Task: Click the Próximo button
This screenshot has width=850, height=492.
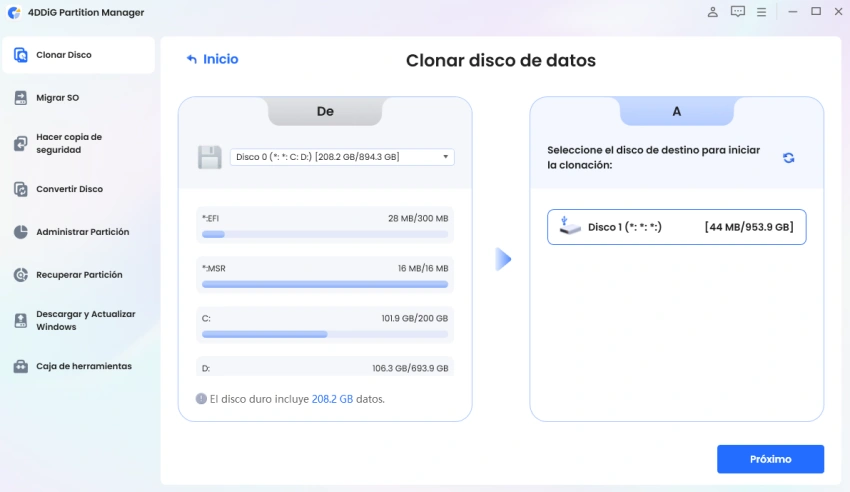Action: (x=770, y=459)
